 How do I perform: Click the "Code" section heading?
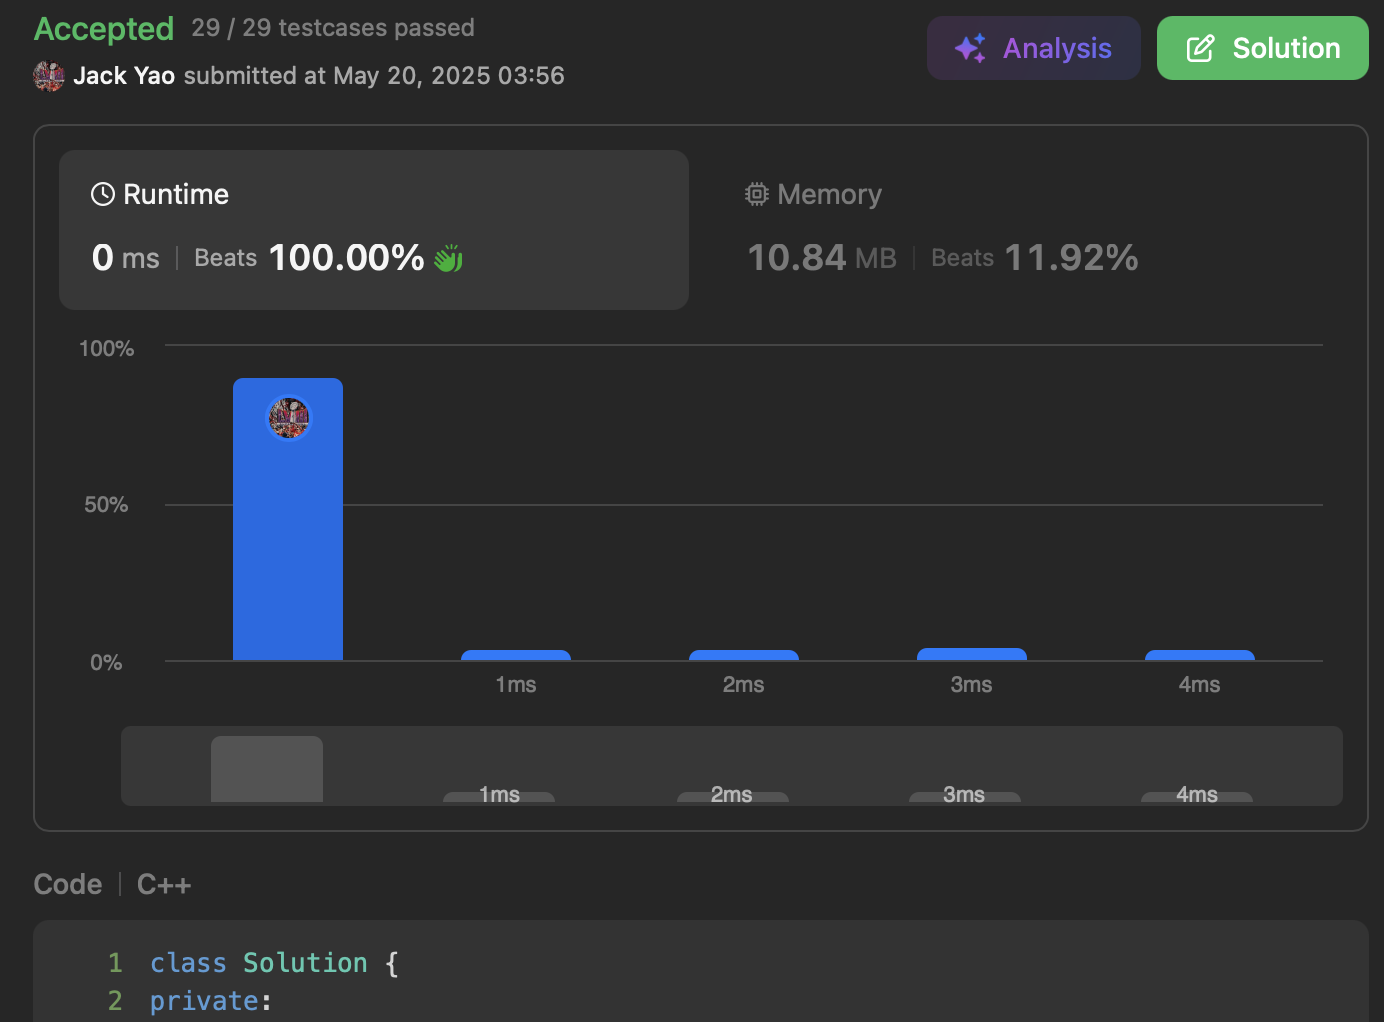(x=68, y=885)
